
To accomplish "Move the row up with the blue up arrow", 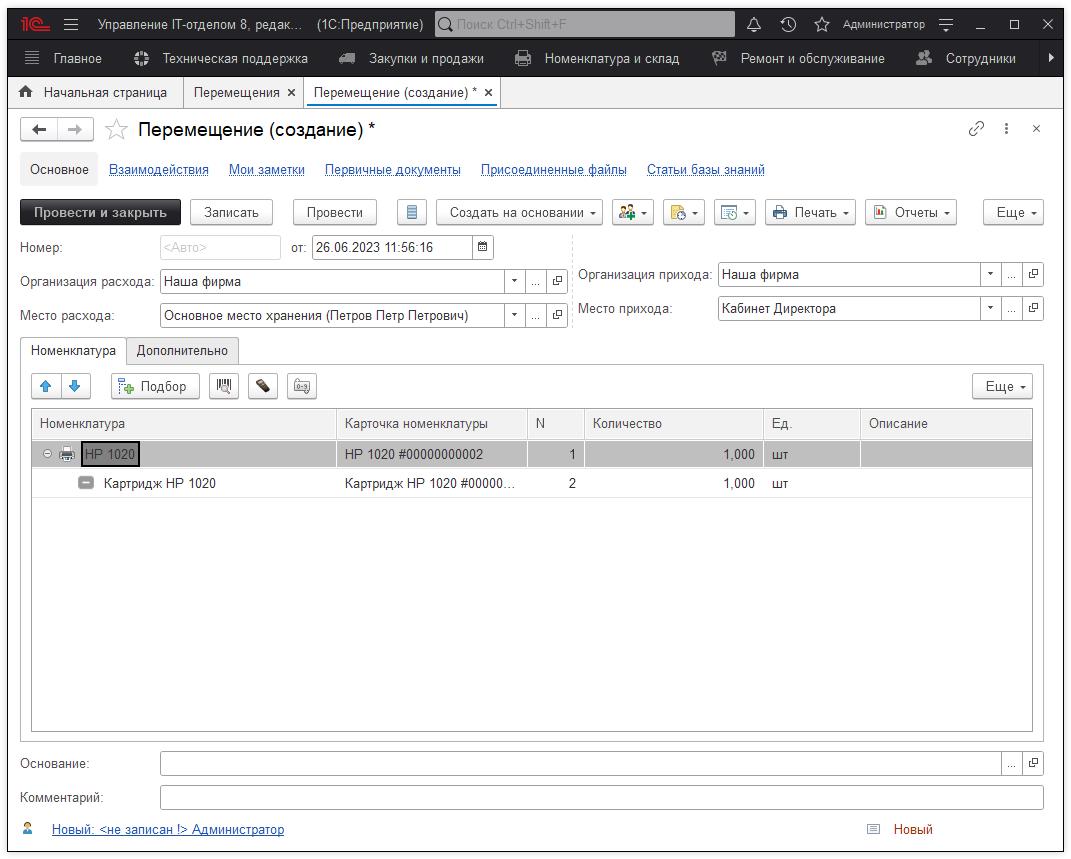I will [45, 386].
